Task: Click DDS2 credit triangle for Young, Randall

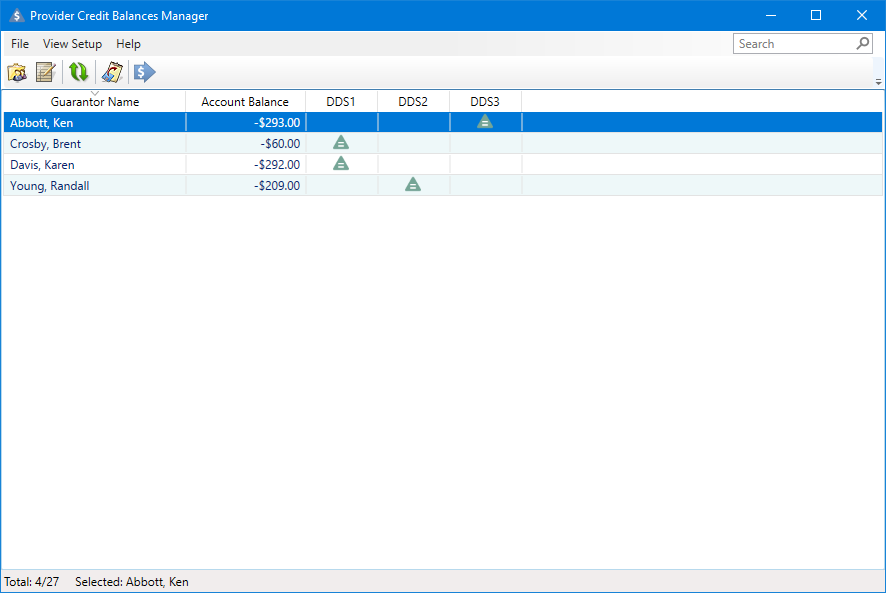Action: tap(413, 185)
